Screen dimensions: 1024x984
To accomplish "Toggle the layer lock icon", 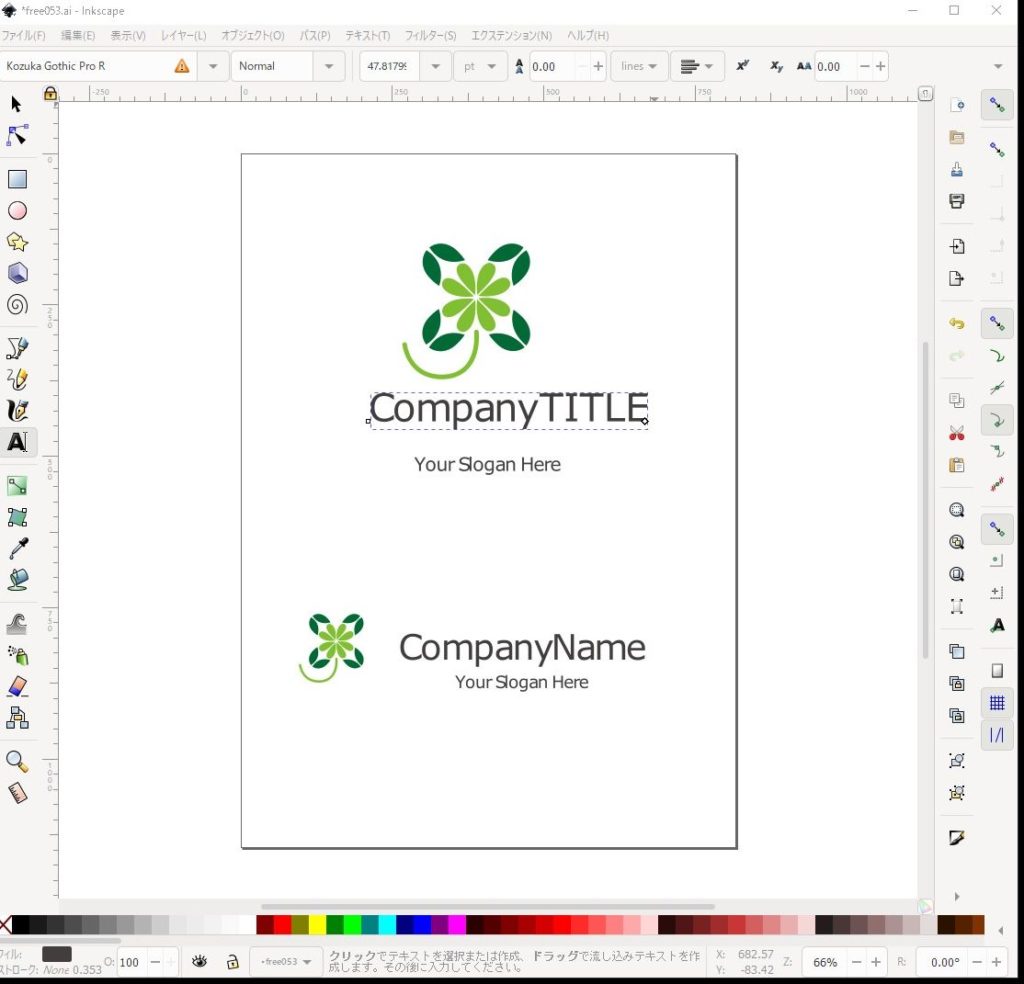I will pos(232,962).
